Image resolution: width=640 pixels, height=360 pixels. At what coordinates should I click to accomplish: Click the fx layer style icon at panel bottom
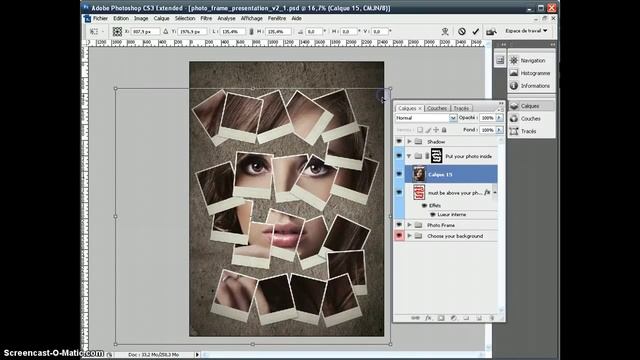coord(428,318)
